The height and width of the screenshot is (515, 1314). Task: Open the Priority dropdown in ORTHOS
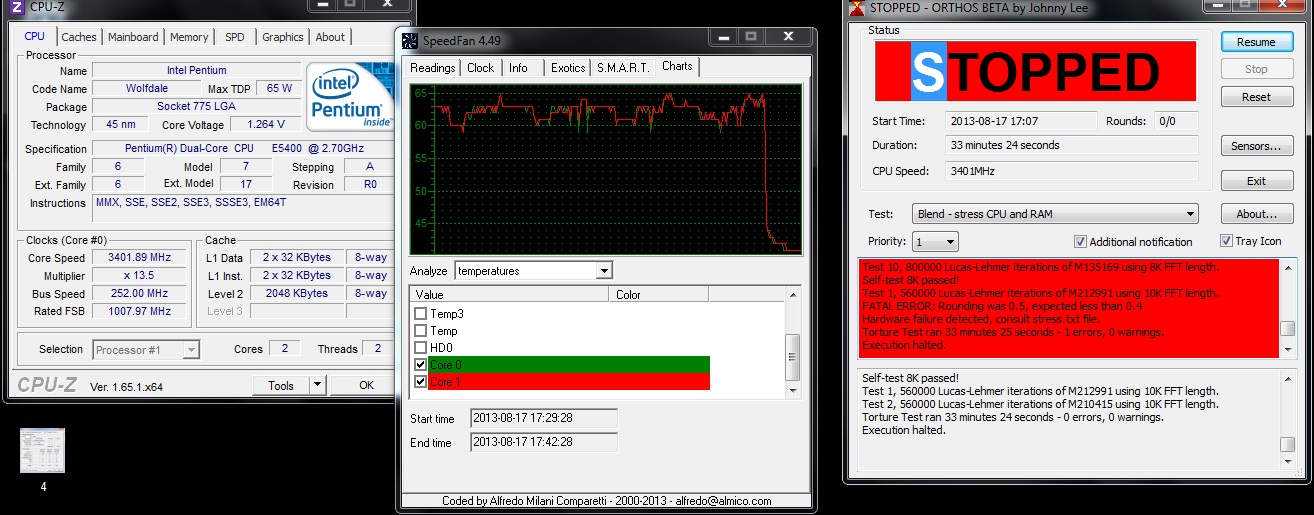[935, 242]
